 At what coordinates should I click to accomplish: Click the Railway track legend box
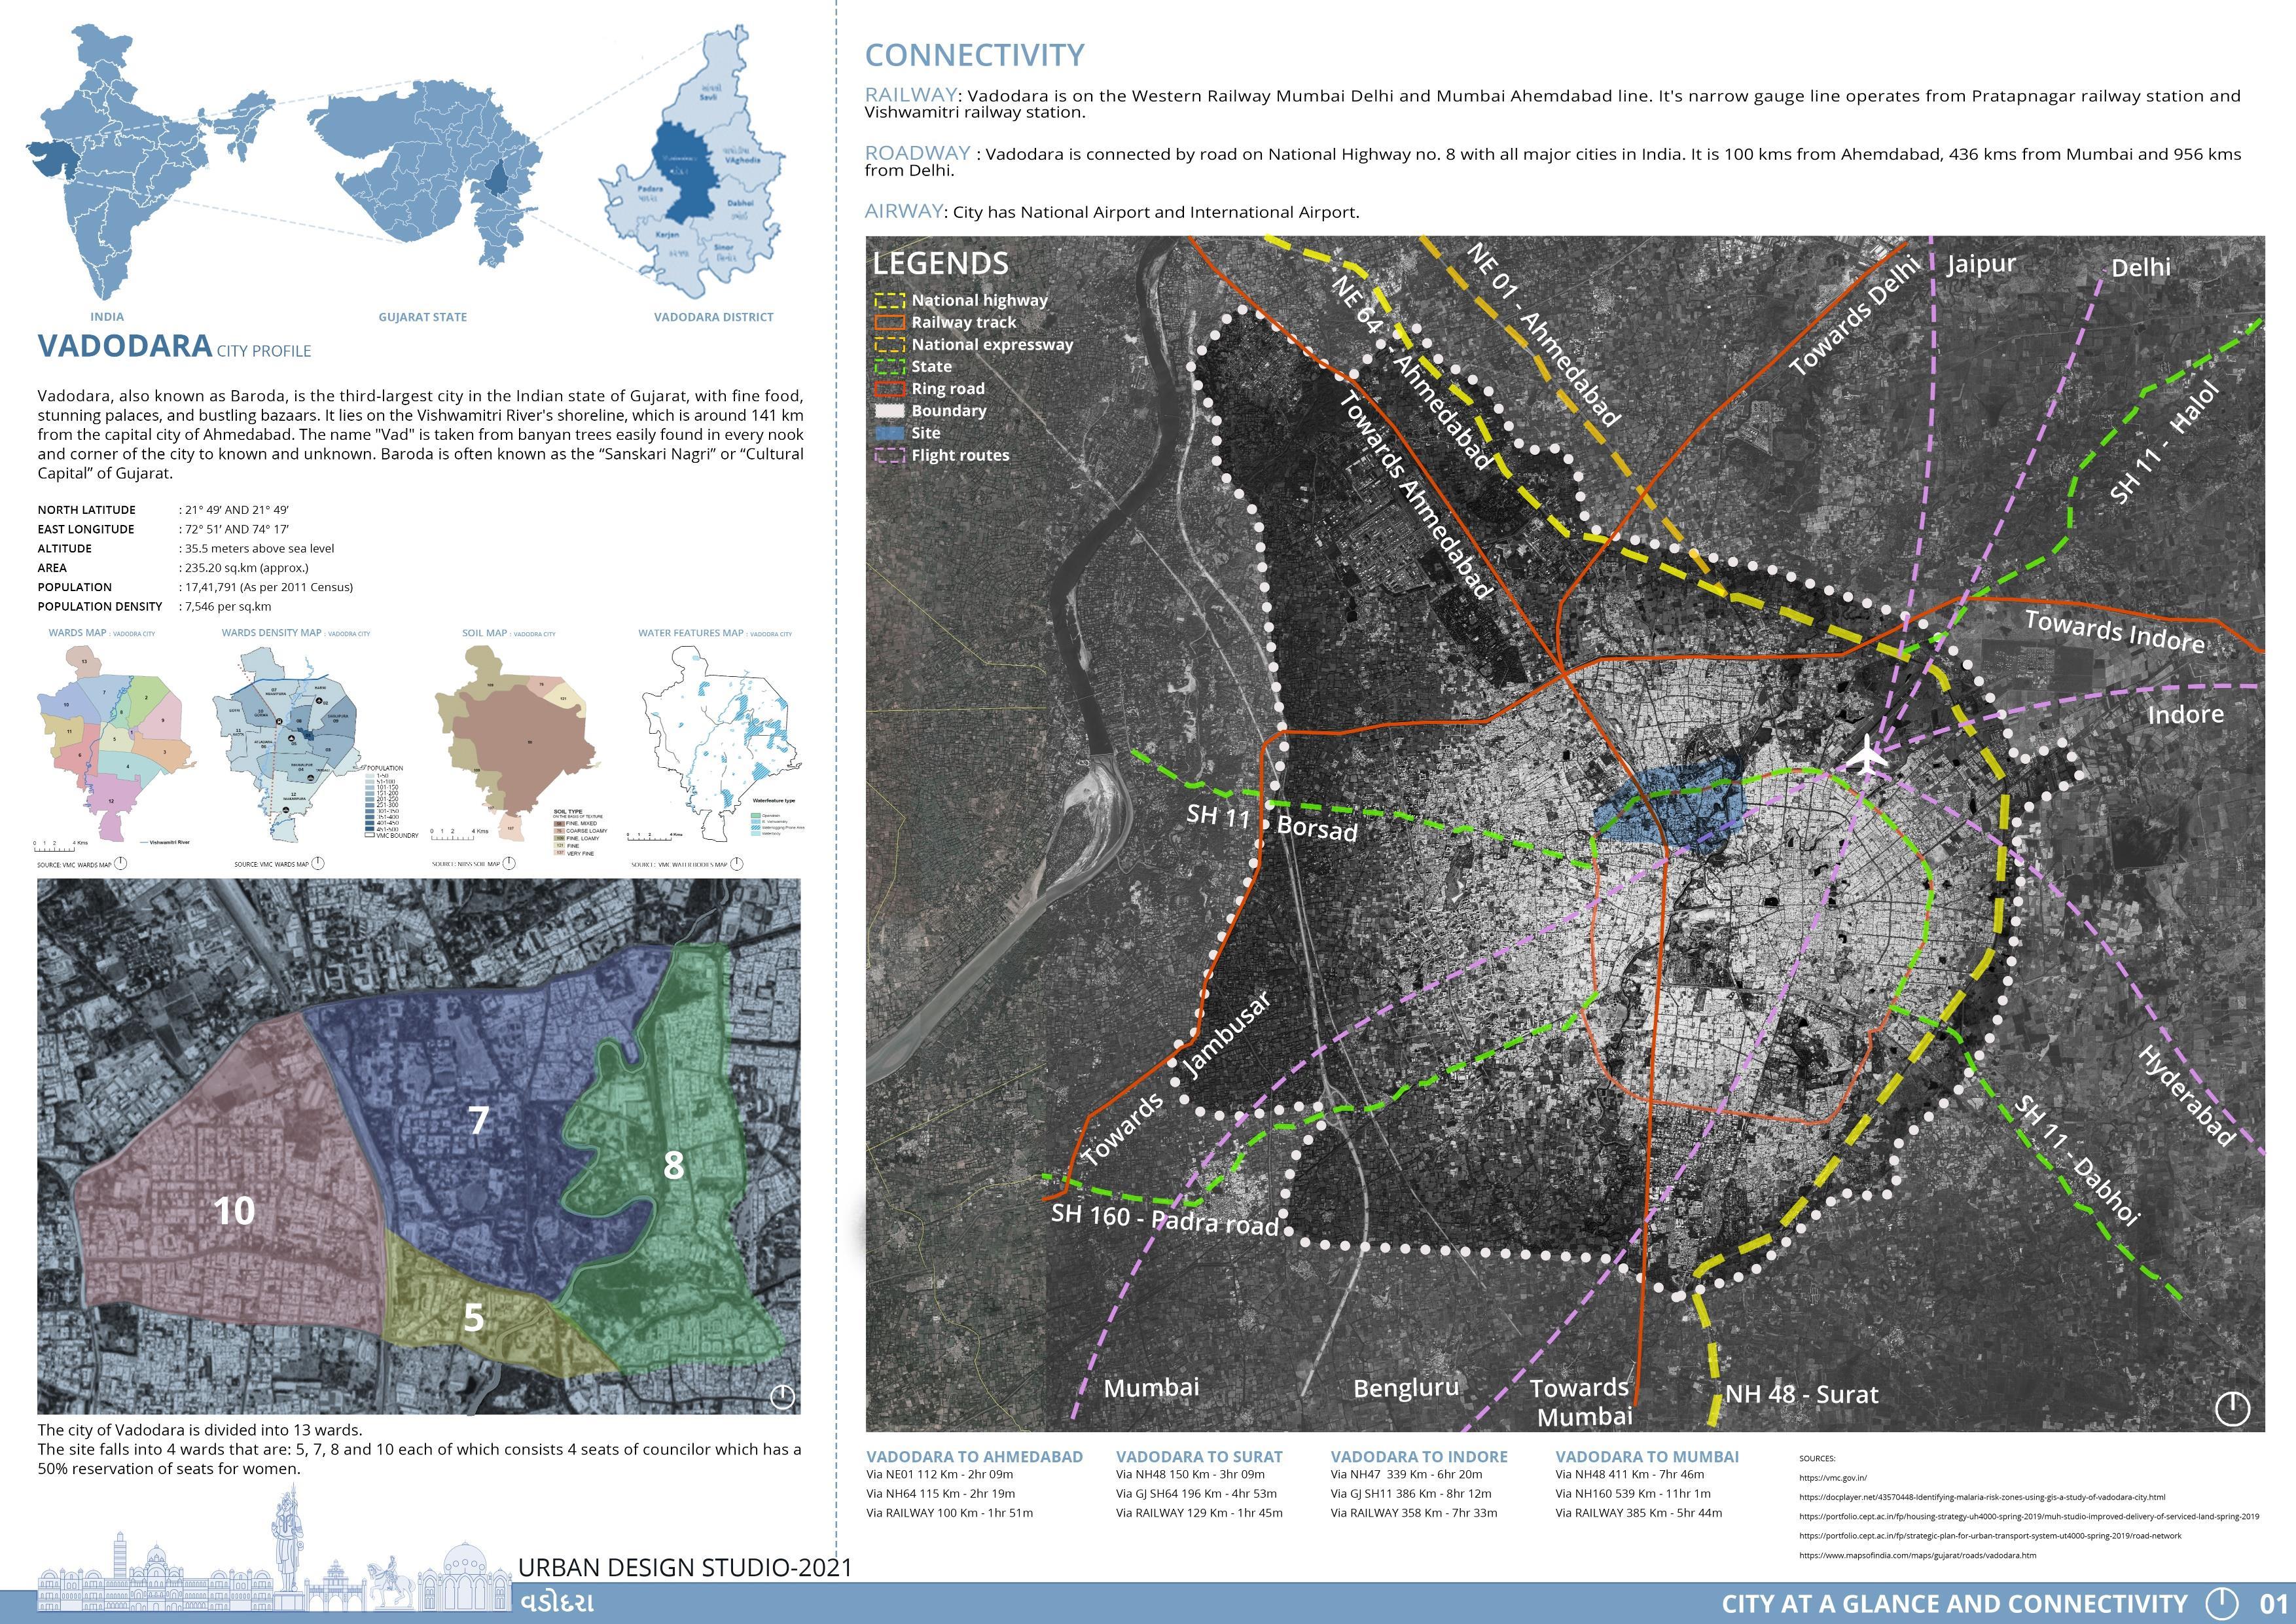[889, 322]
